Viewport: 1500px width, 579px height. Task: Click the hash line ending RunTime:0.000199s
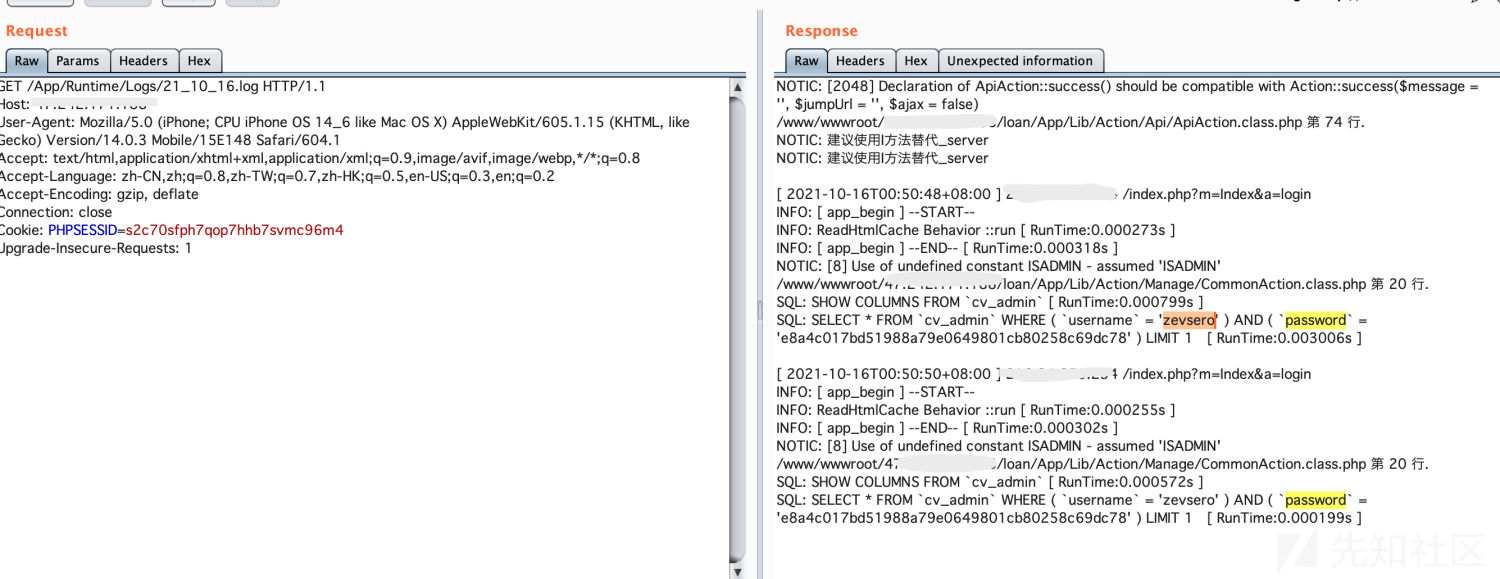(x=1068, y=518)
